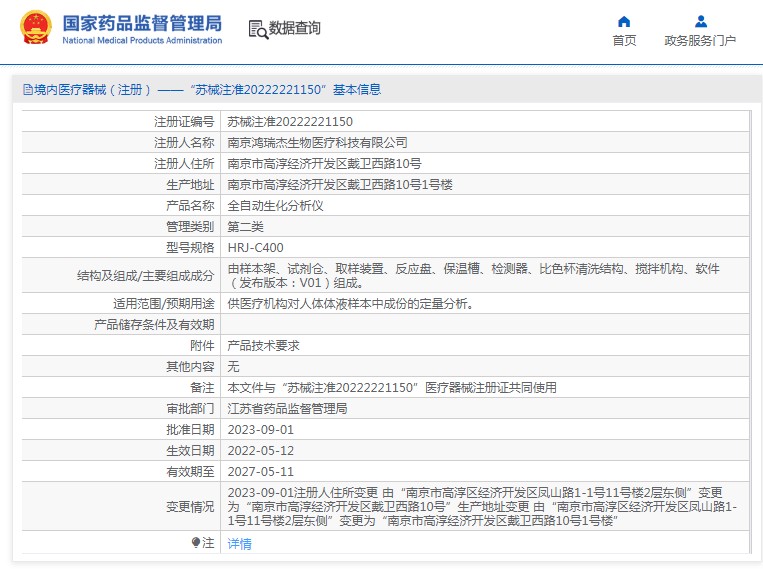Click the bullet icon beside 注
Image resolution: width=763 pixels, height=569 pixels.
pyautogui.click(x=196, y=542)
